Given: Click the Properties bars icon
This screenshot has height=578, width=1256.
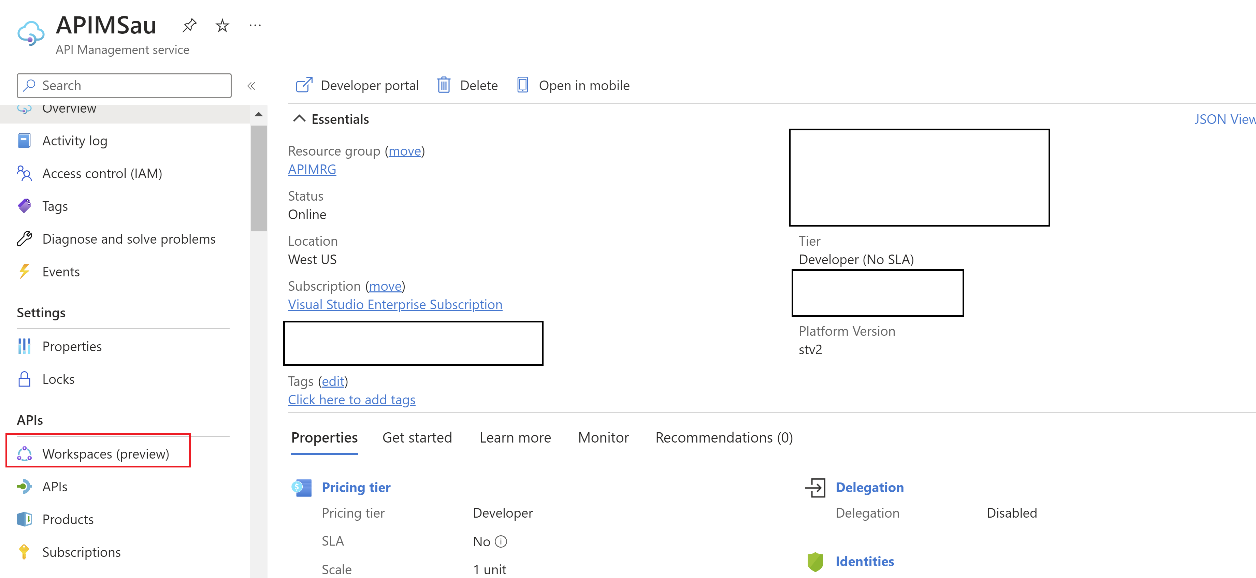Looking at the screenshot, I should tap(24, 346).
